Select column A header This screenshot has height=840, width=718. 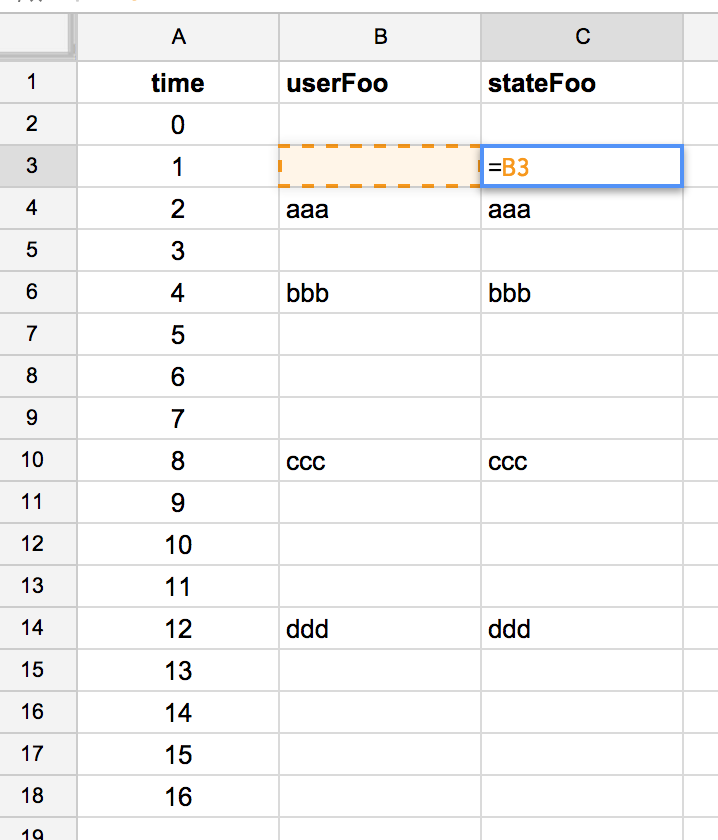click(178, 37)
